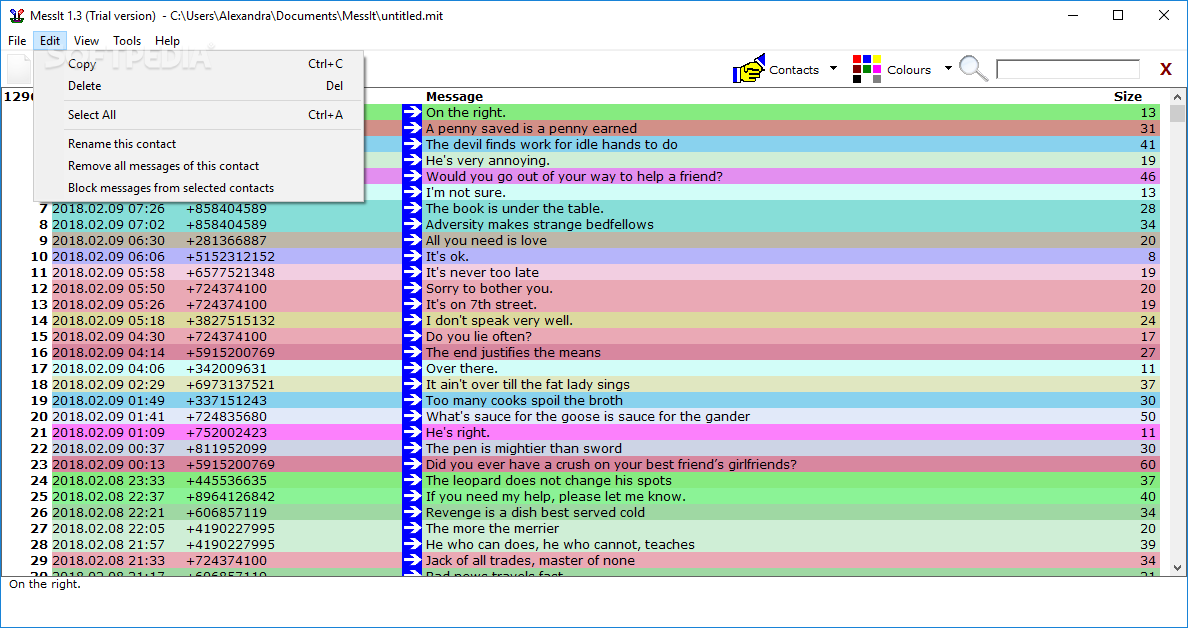Select contact number +281366887

pyautogui.click(x=226, y=240)
